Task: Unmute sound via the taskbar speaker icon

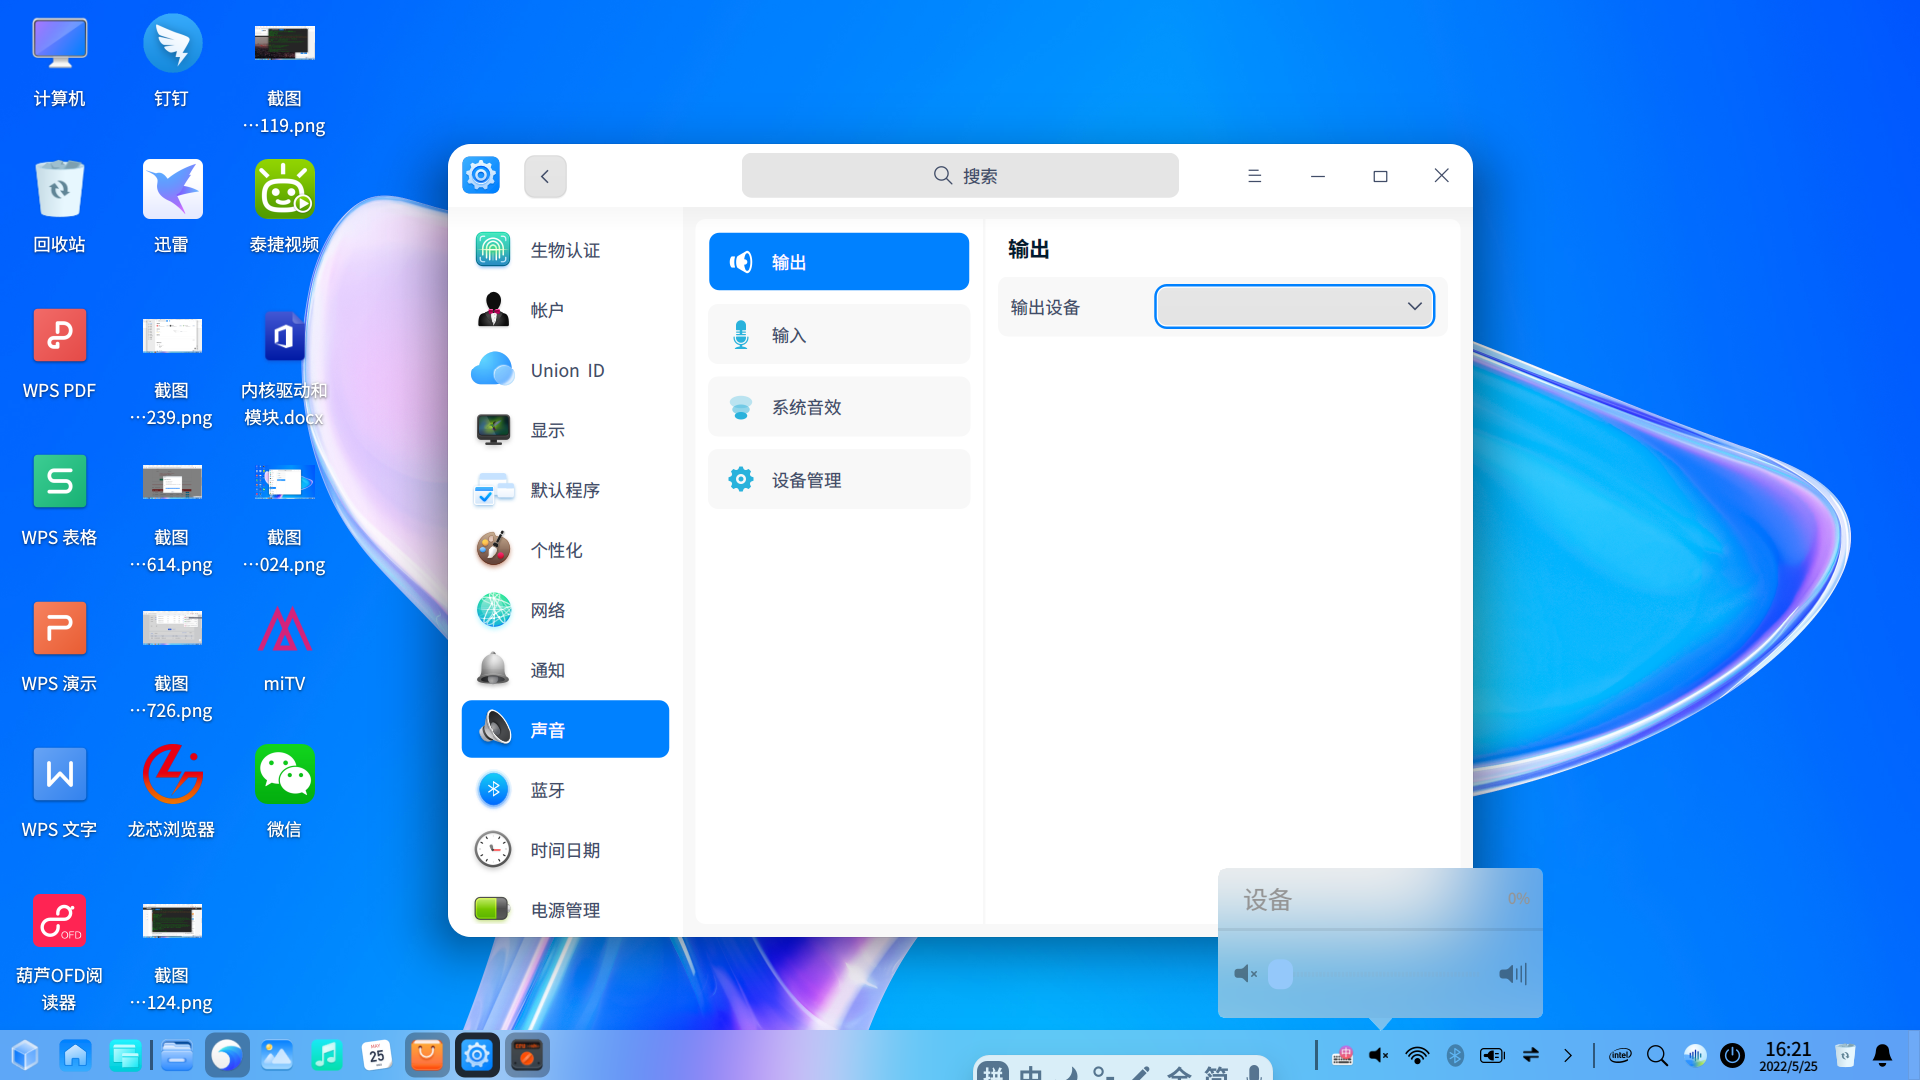Action: pyautogui.click(x=1379, y=1054)
